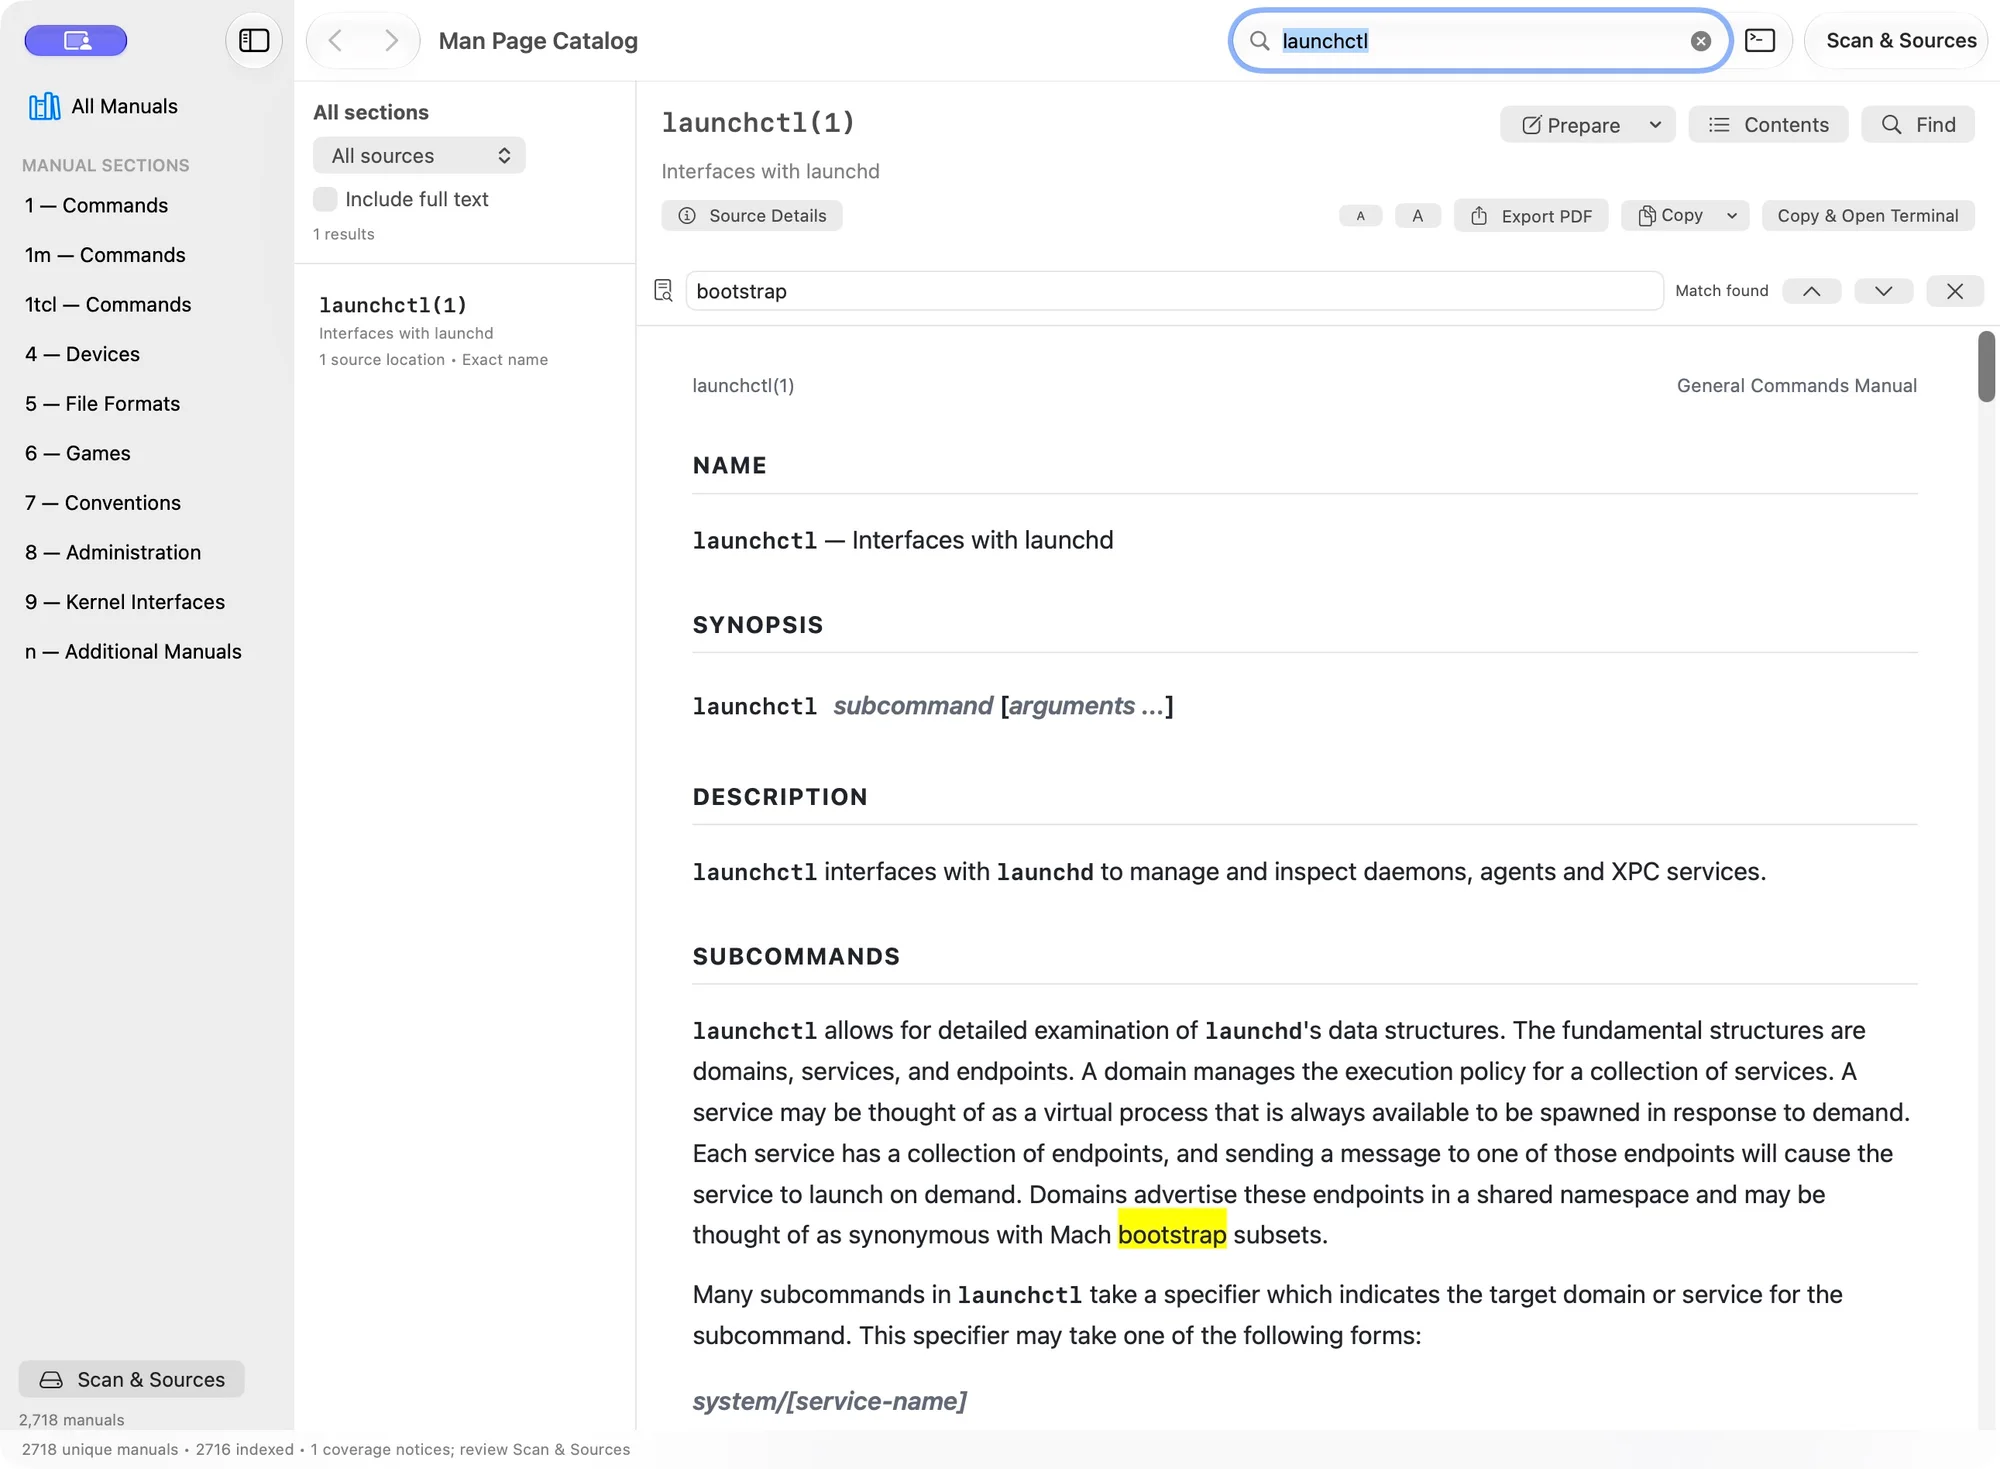This screenshot has width=2000, height=1469.
Task: Click the find options icon beside bootstrap field
Action: point(663,291)
